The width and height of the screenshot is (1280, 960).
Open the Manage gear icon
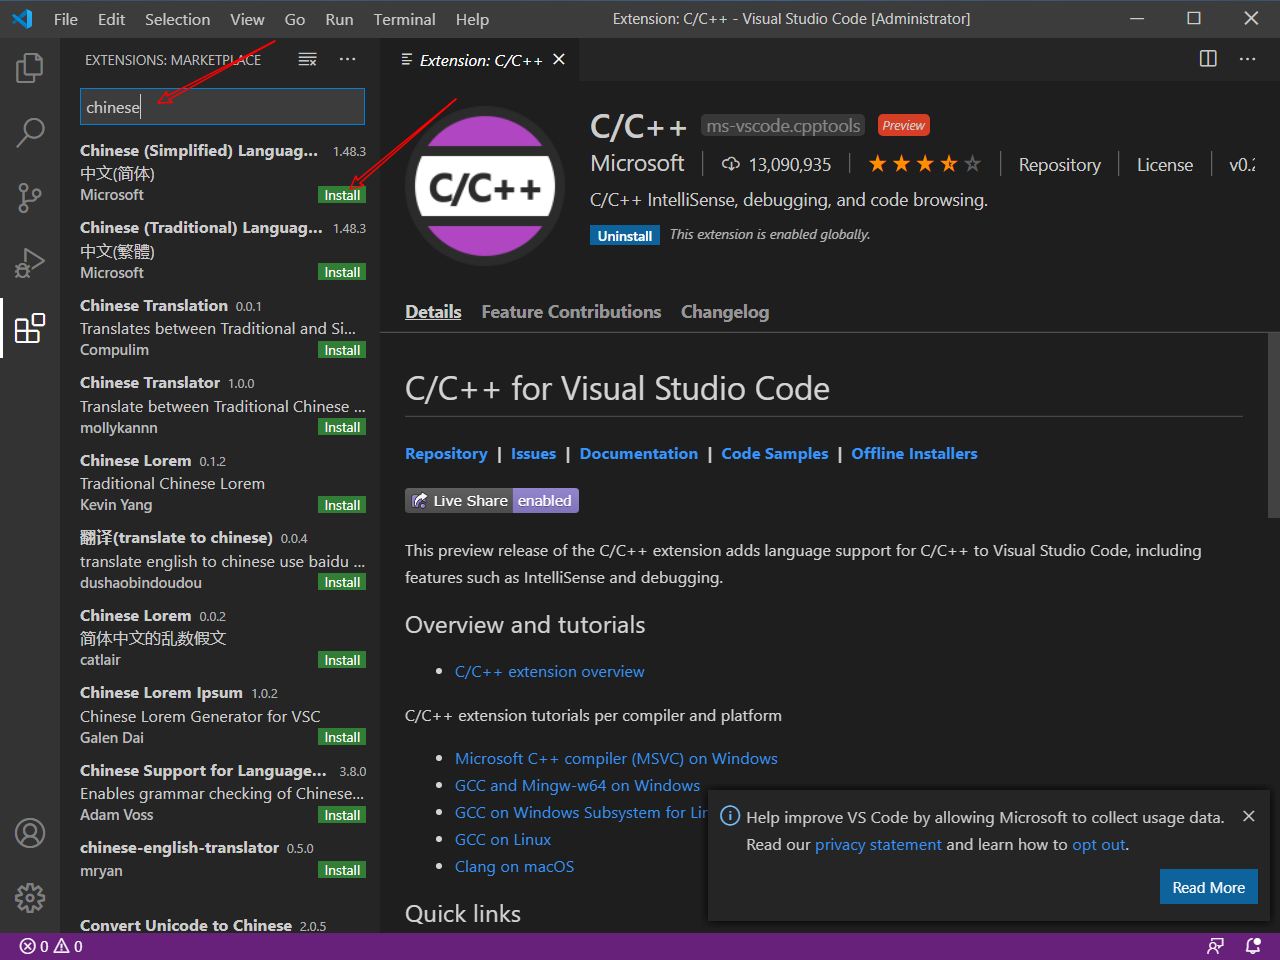pos(30,897)
